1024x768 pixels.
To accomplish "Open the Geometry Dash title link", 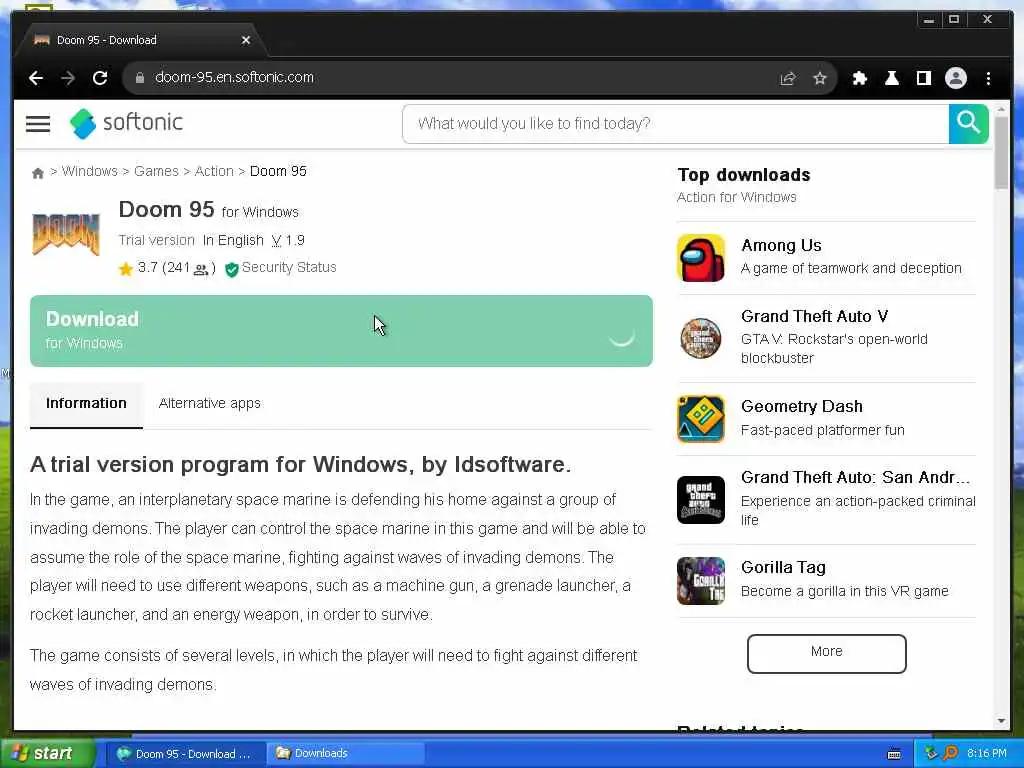I will (x=801, y=406).
